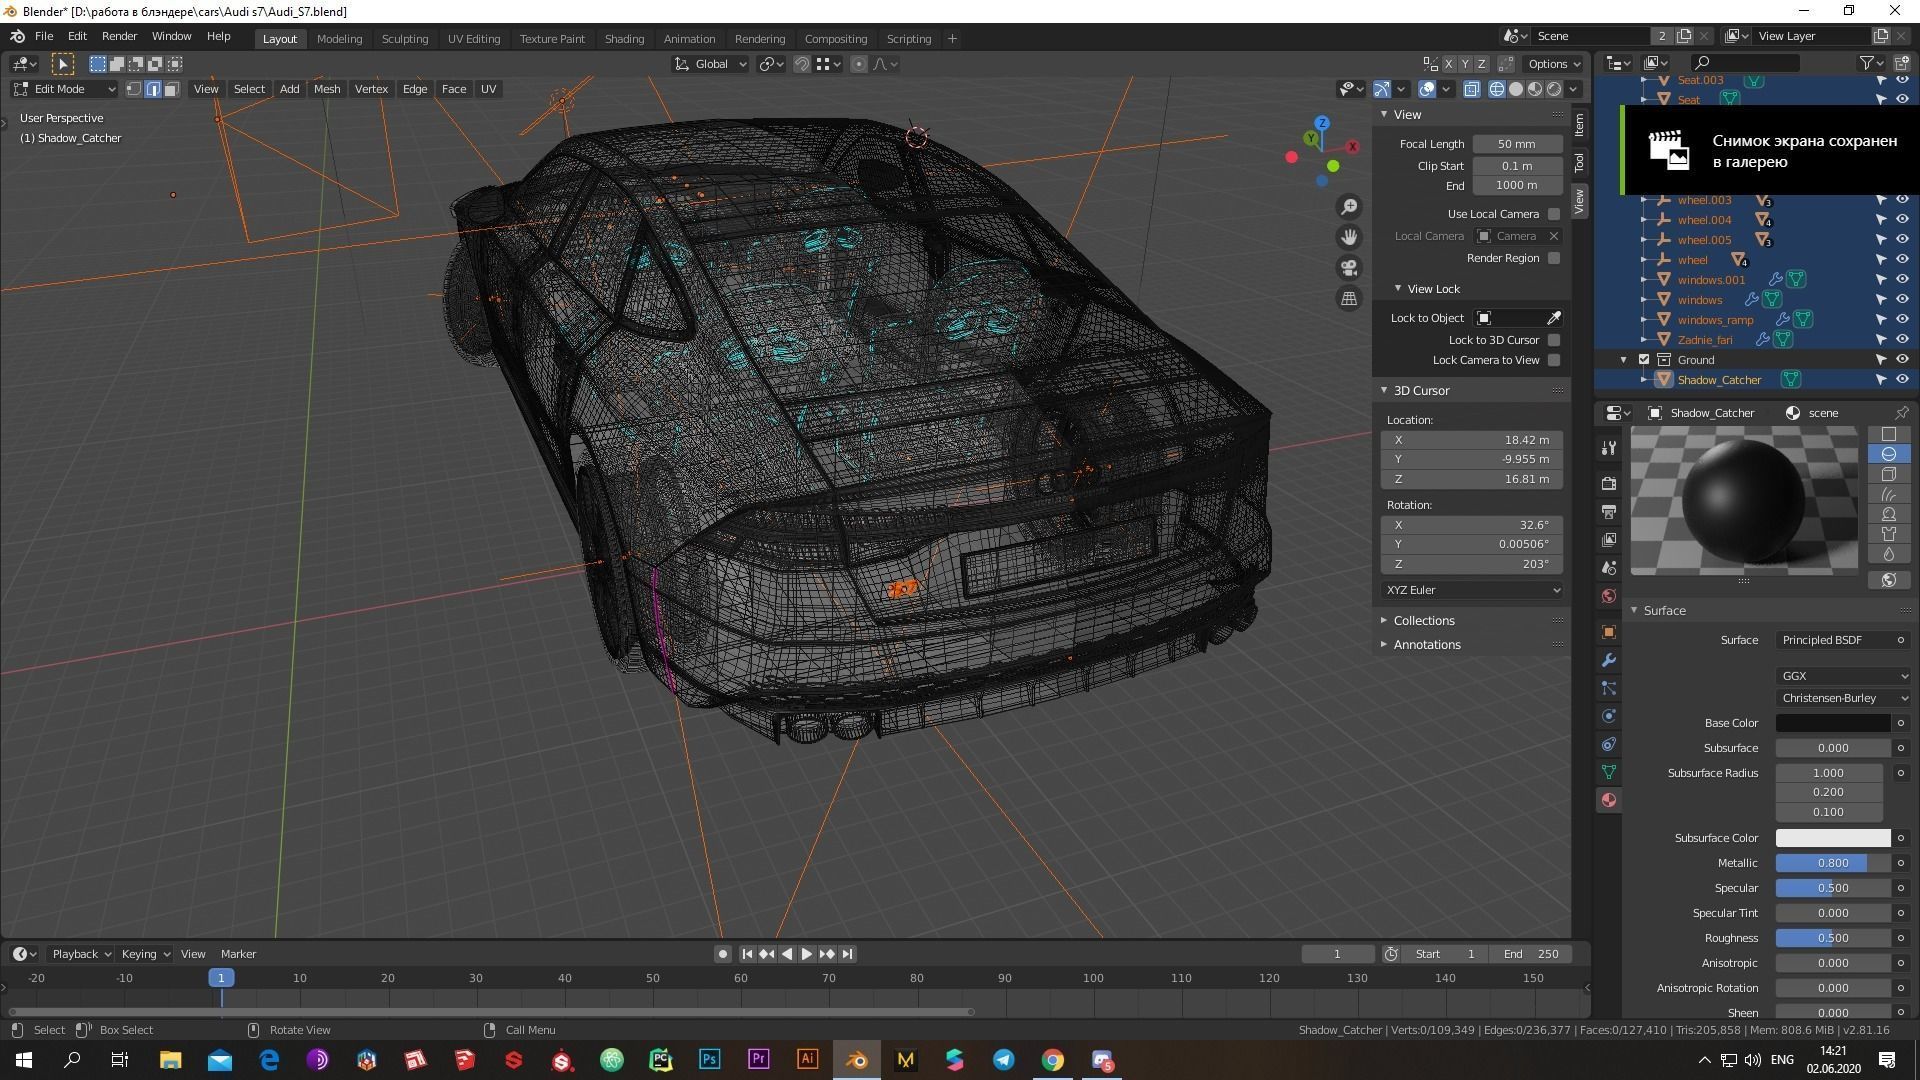Collapse the 3D Cursor panel
1920x1080 pixels.
tap(1421, 391)
